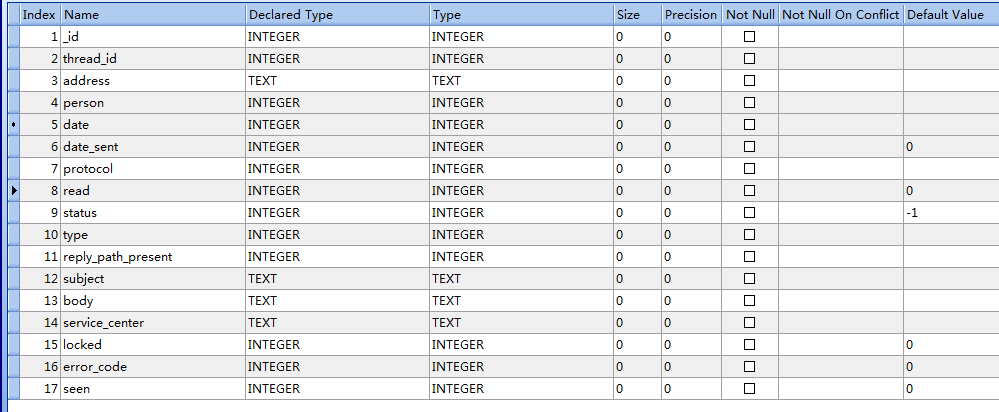
Task: Check Not Null for the seen row
Action: click(749, 389)
